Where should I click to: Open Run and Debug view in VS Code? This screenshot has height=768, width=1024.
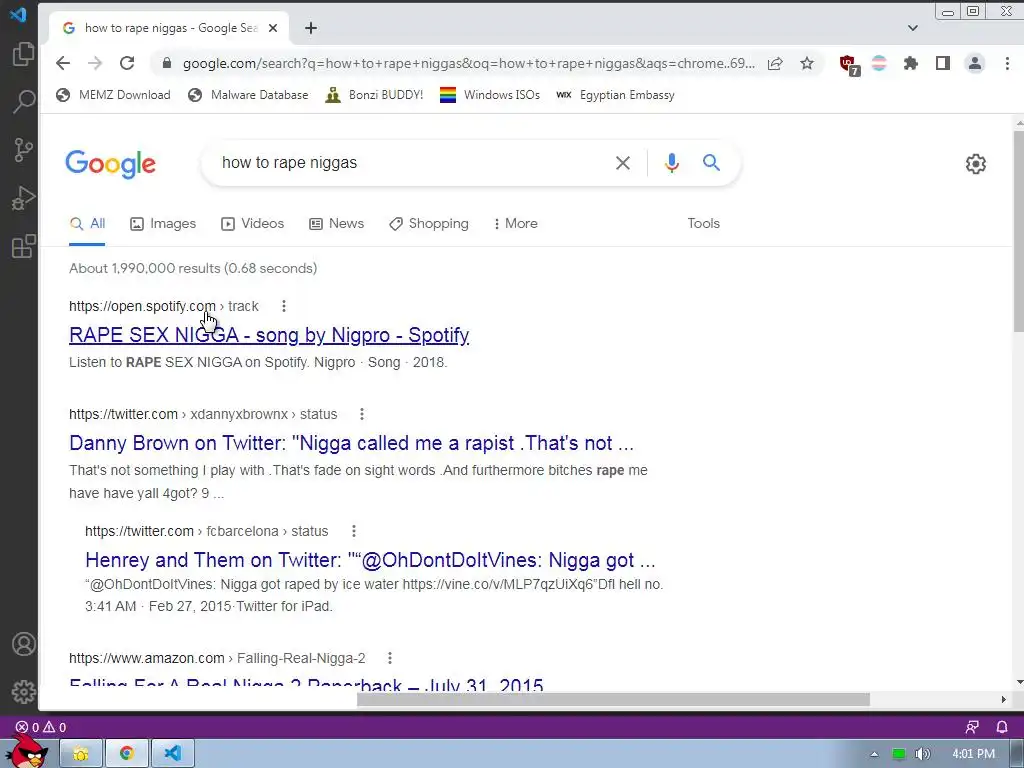click(24, 198)
